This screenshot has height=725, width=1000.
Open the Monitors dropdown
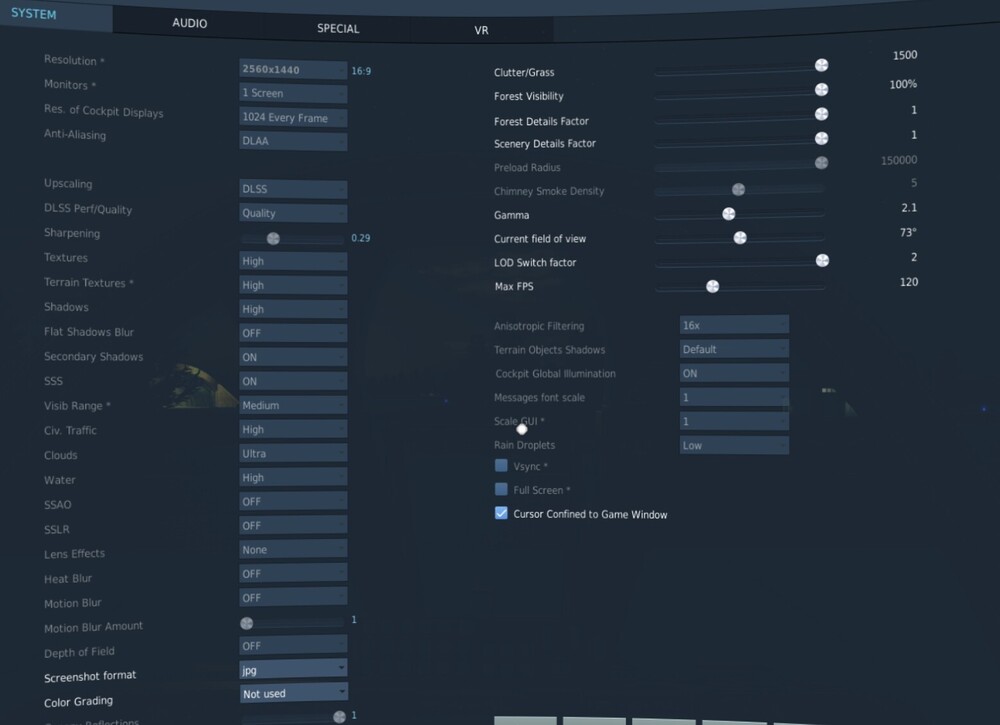(292, 93)
